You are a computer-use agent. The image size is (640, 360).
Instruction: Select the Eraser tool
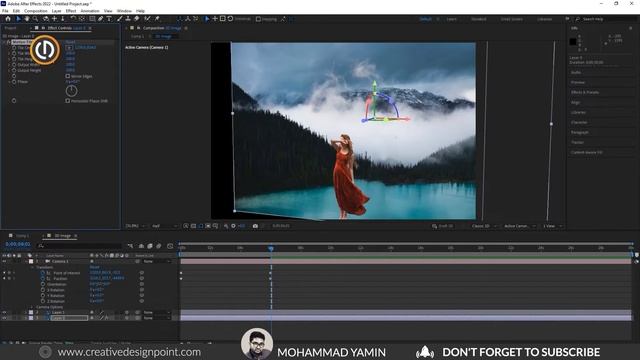[136, 19]
